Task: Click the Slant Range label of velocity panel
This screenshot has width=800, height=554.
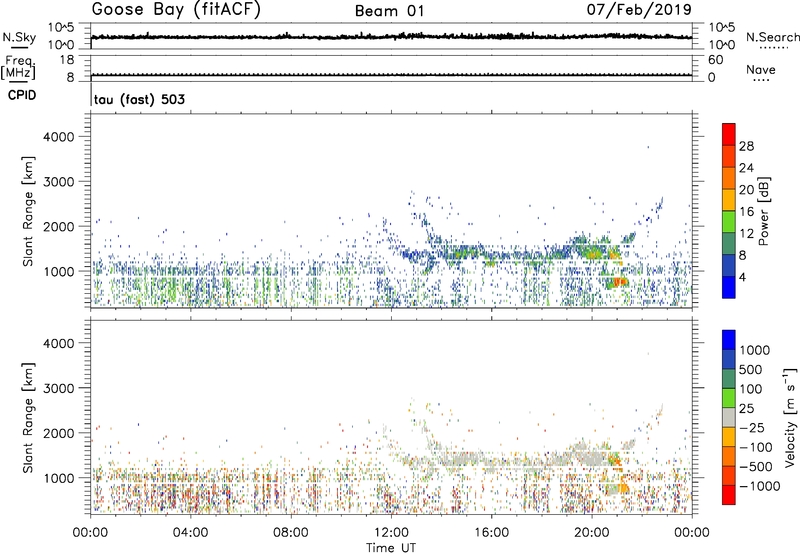Action: pos(28,417)
